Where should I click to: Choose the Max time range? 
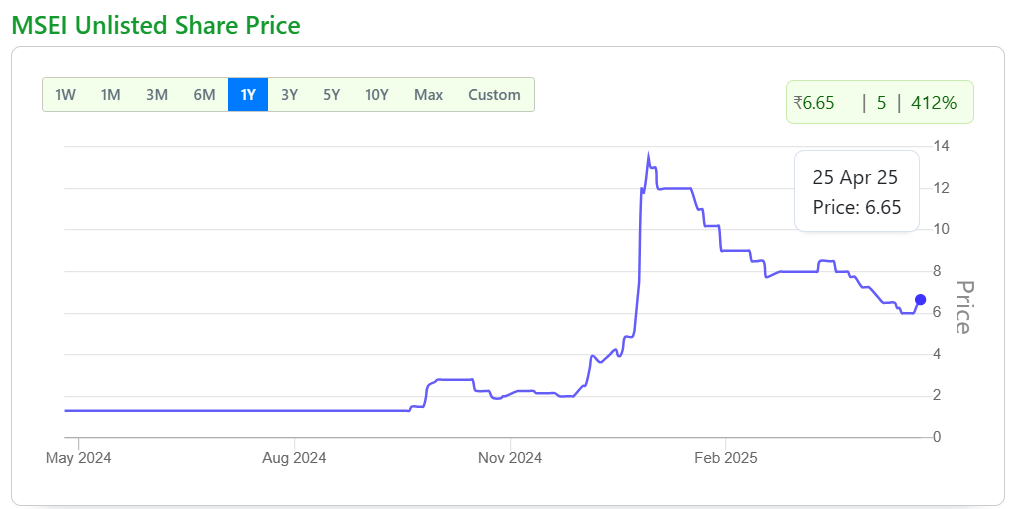click(x=428, y=95)
